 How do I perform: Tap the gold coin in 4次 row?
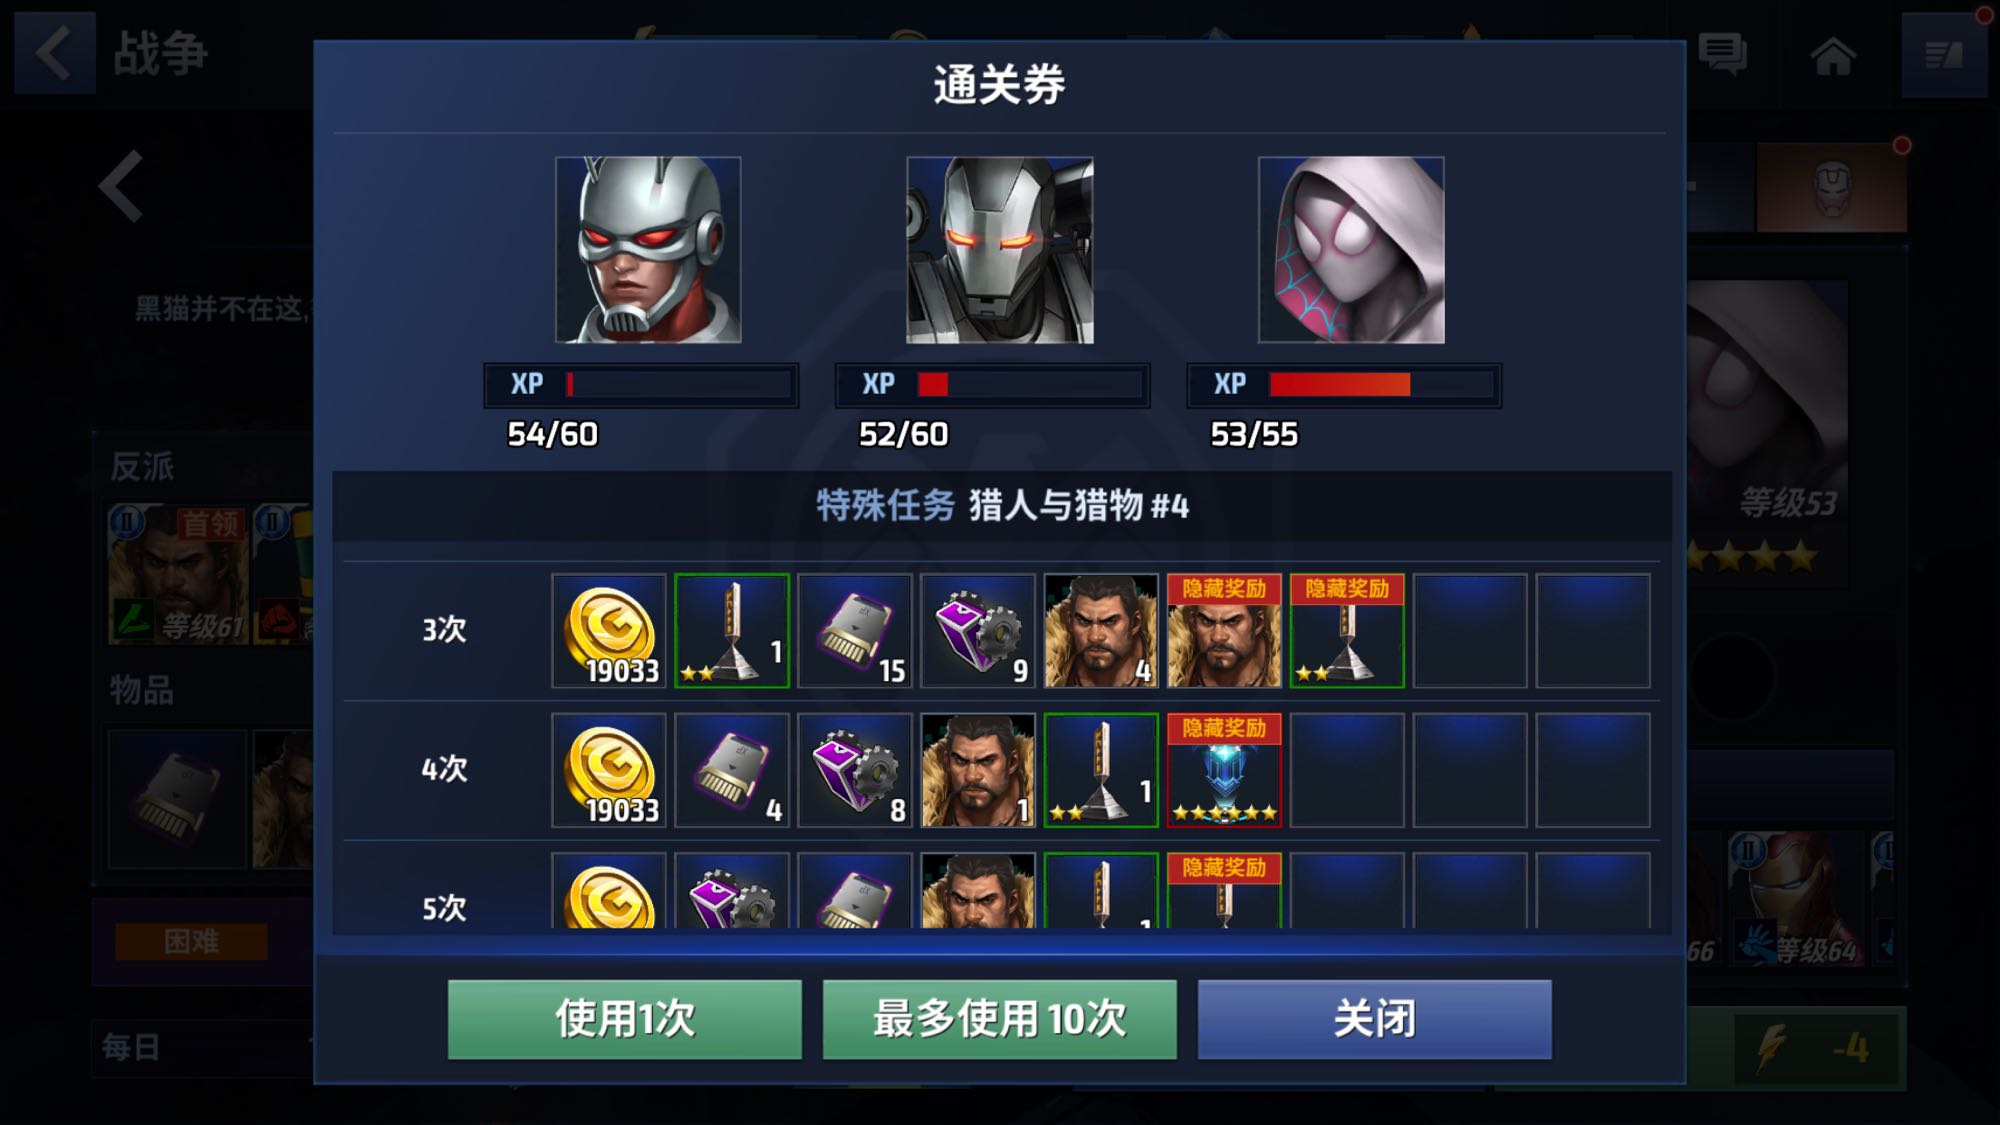tap(609, 770)
